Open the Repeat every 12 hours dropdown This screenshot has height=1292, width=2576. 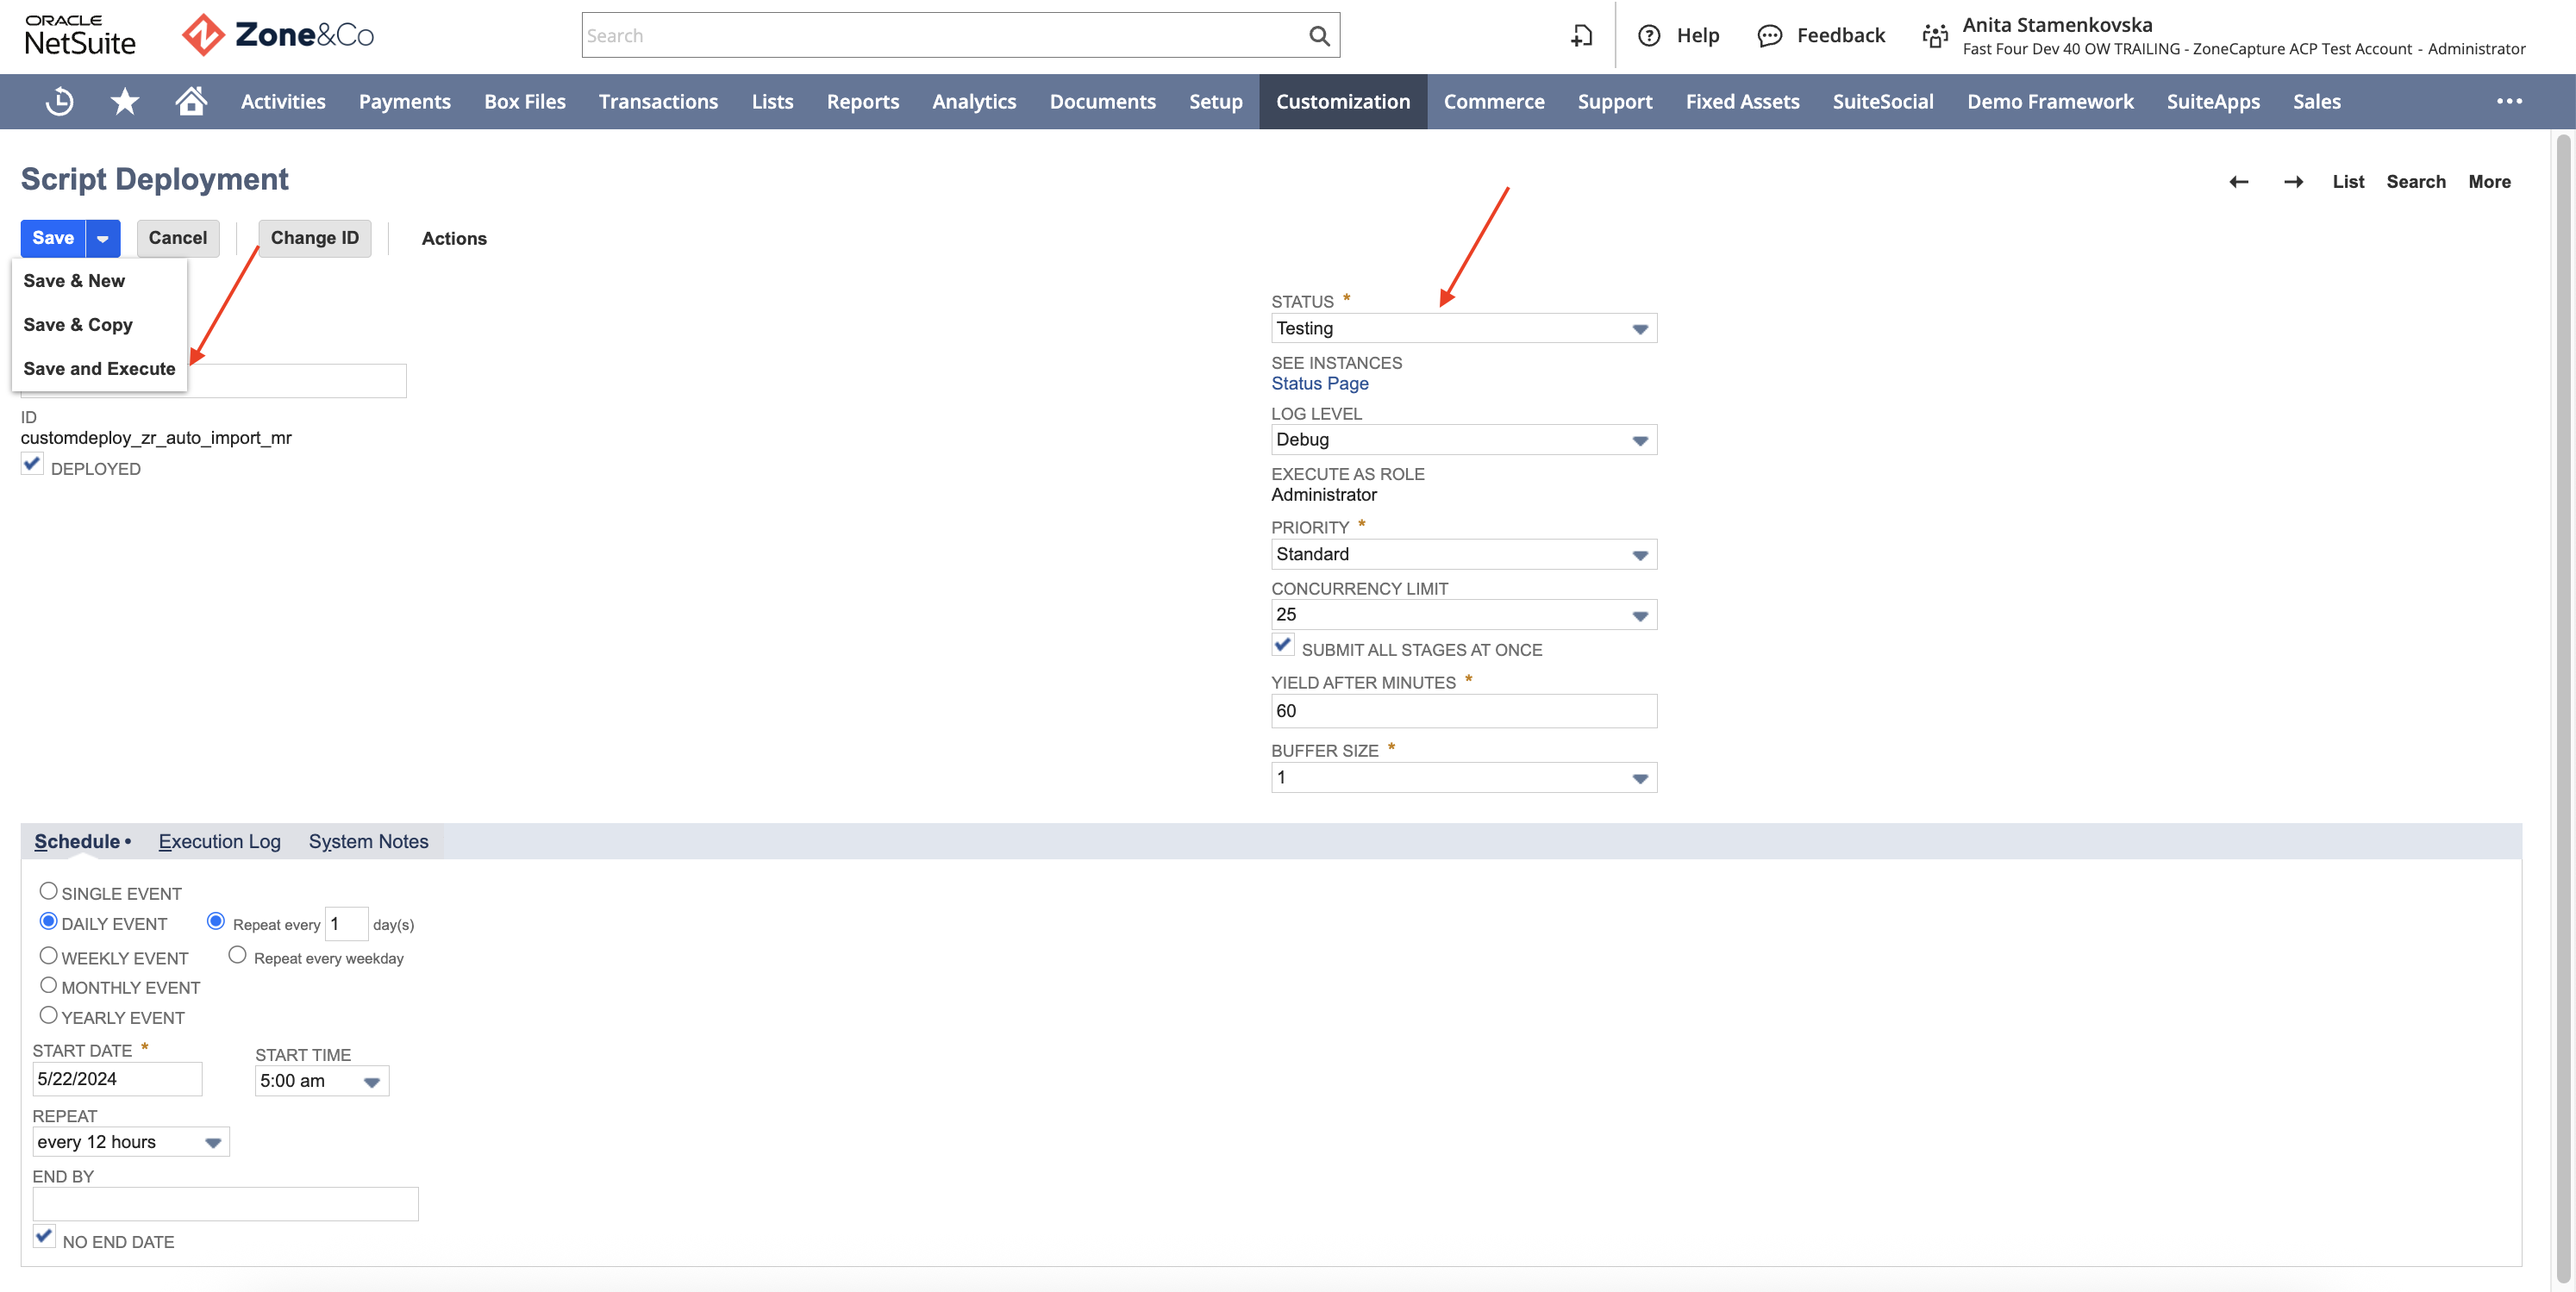click(x=131, y=1142)
